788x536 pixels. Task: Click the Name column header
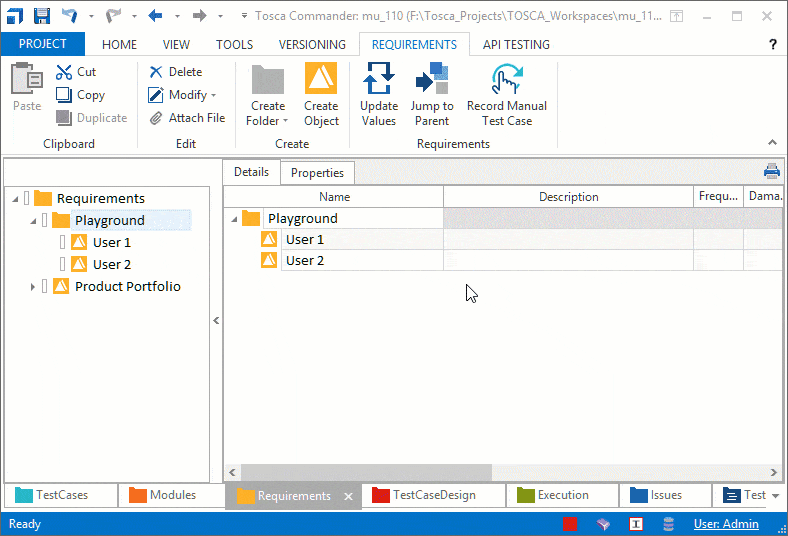(334, 196)
